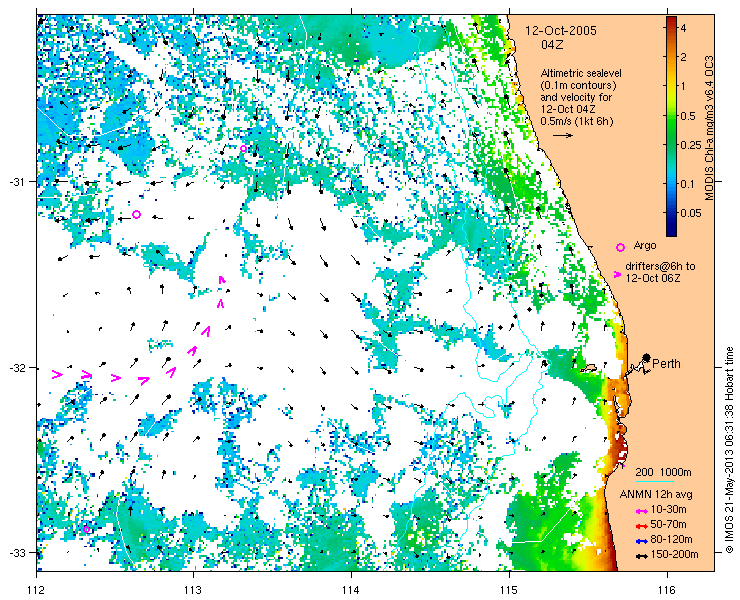
Task: Click the '-31' latitude axis label
Action: (x=15, y=182)
